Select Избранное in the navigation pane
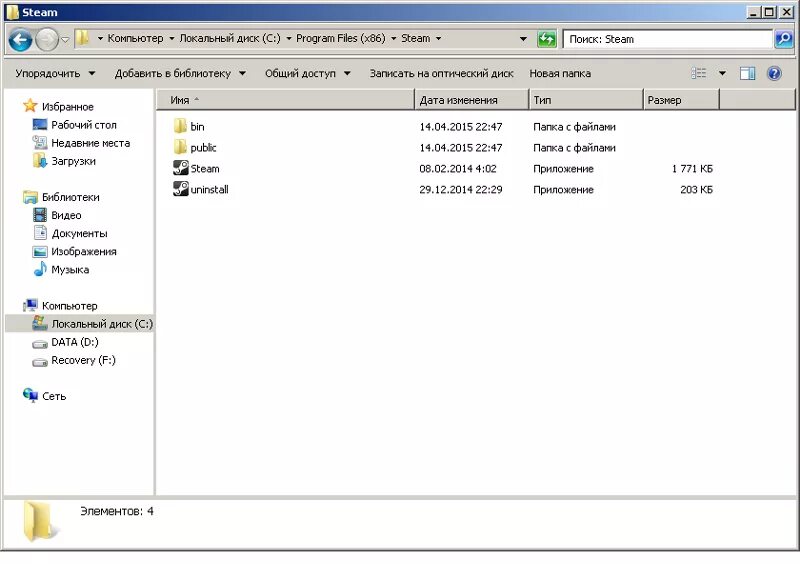Viewport: 800px width, 564px height. (68, 107)
